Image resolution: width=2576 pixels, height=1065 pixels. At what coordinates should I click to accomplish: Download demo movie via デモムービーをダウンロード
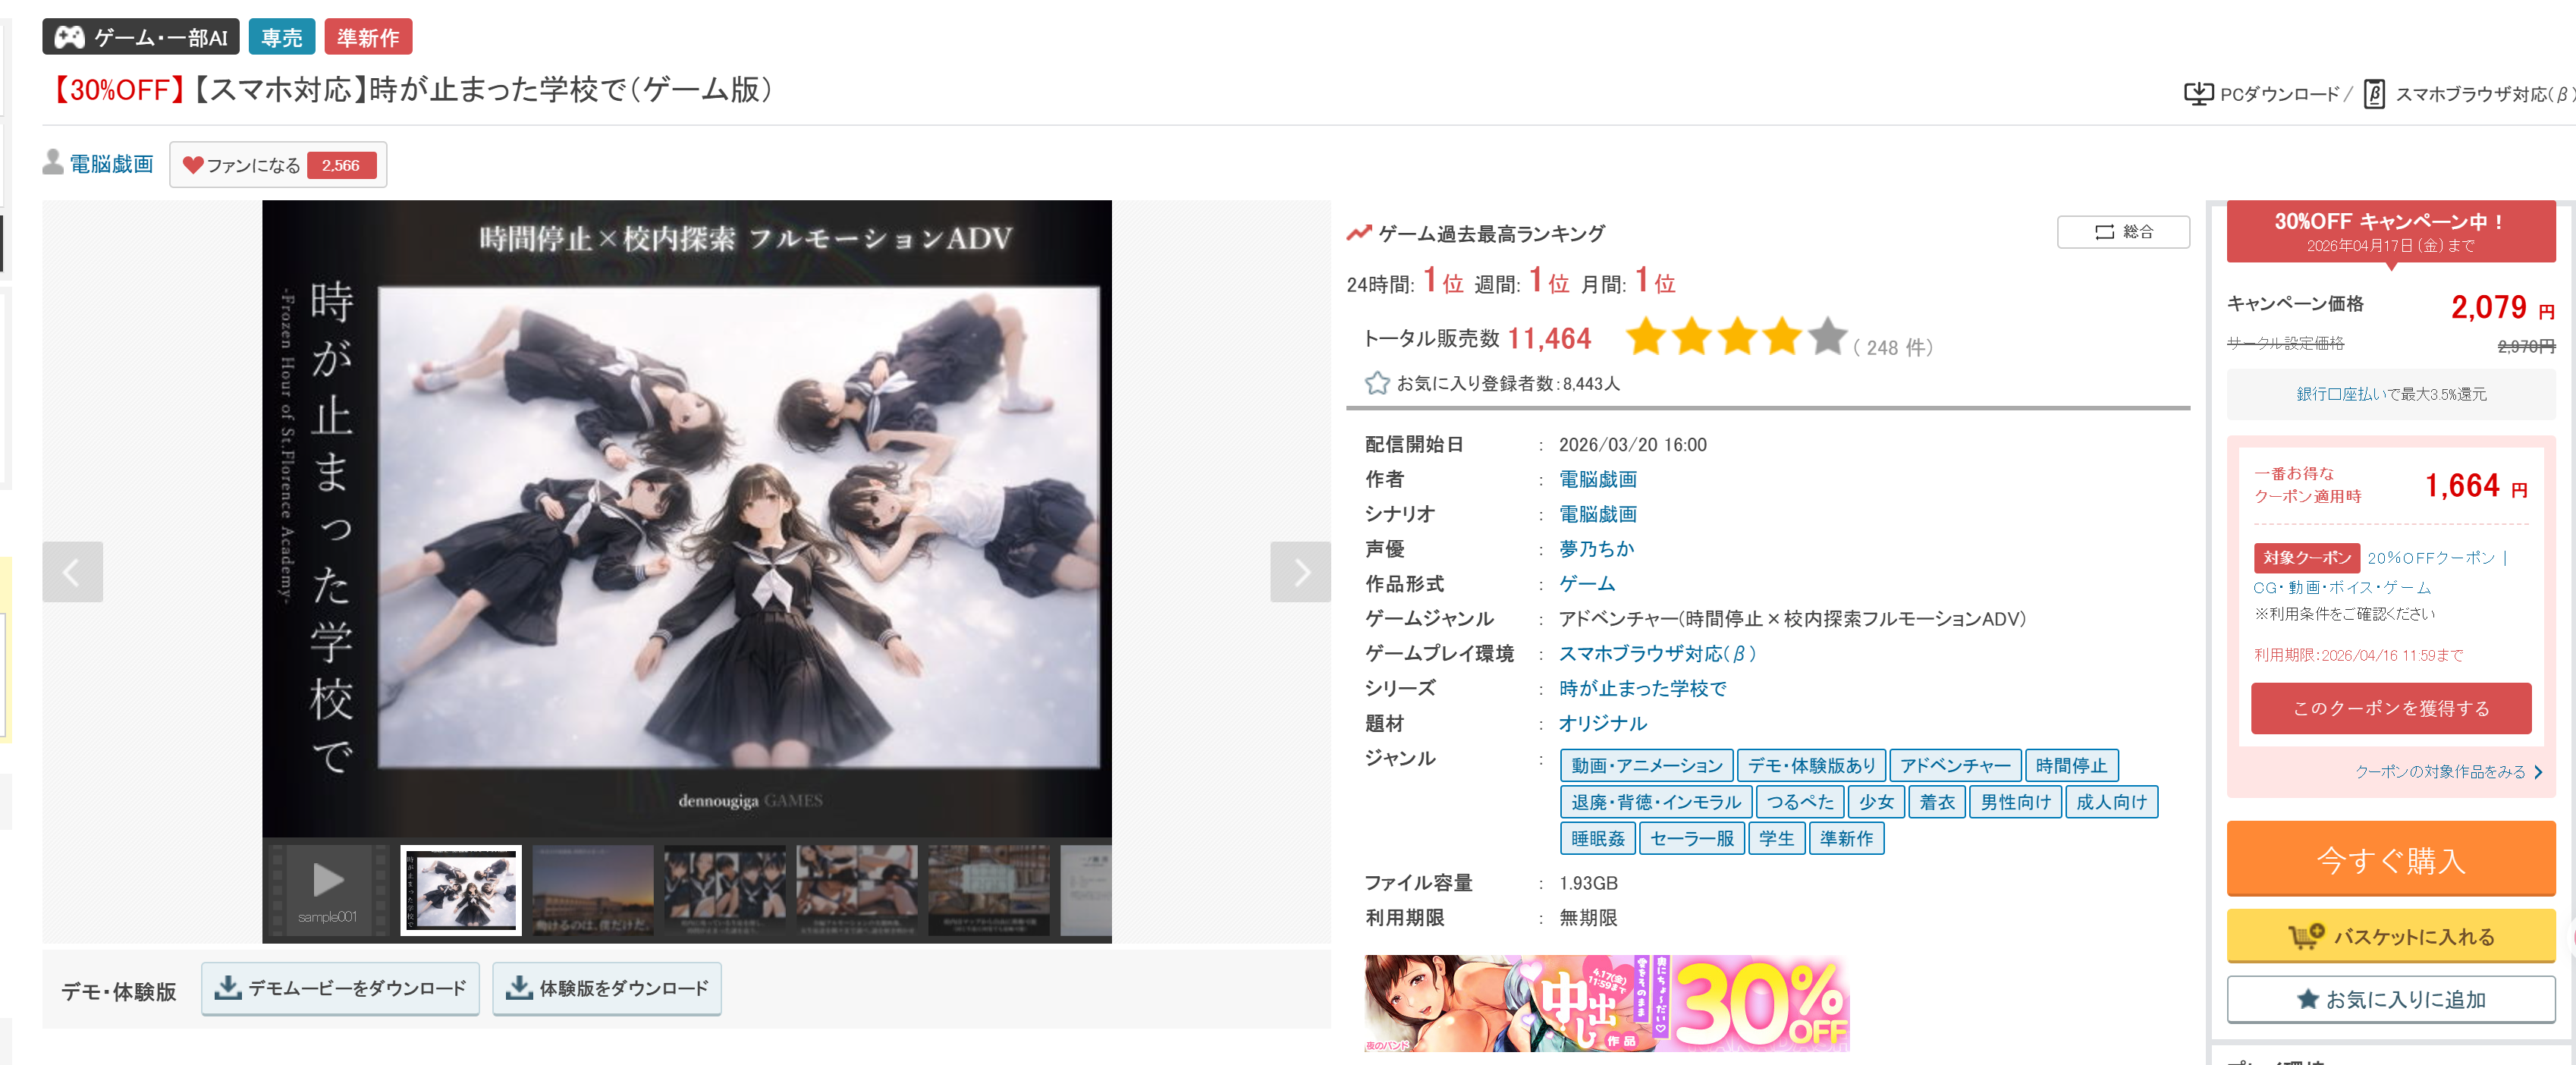tap(340, 988)
